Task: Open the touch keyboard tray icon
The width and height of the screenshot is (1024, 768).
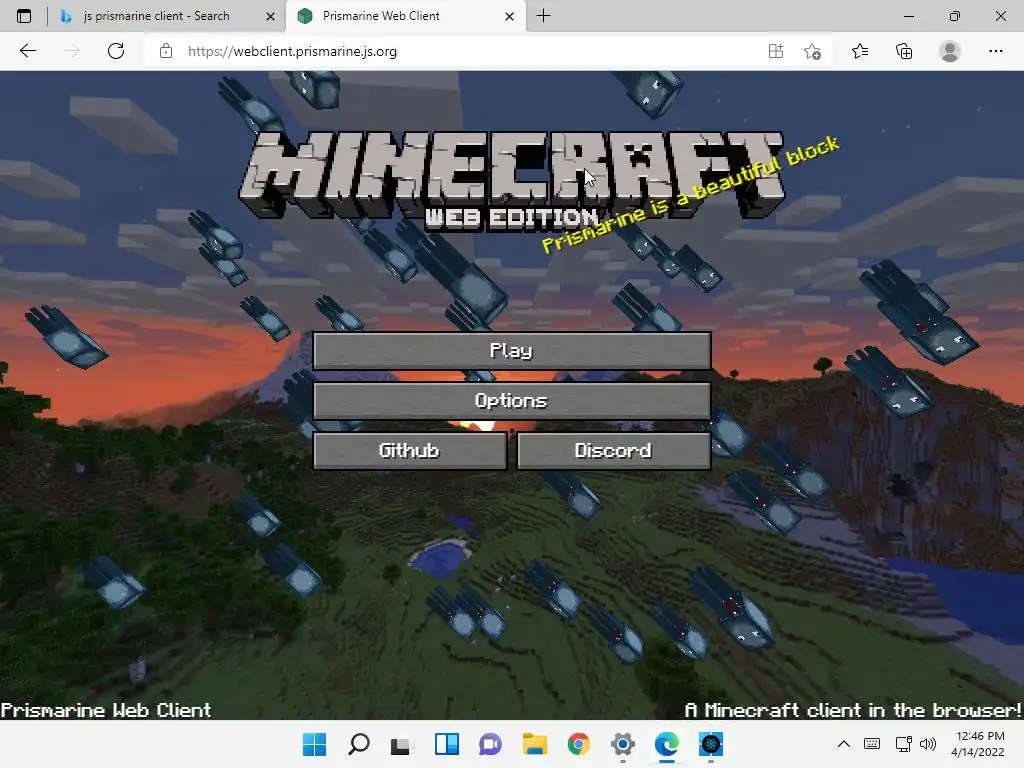Action: tap(872, 744)
